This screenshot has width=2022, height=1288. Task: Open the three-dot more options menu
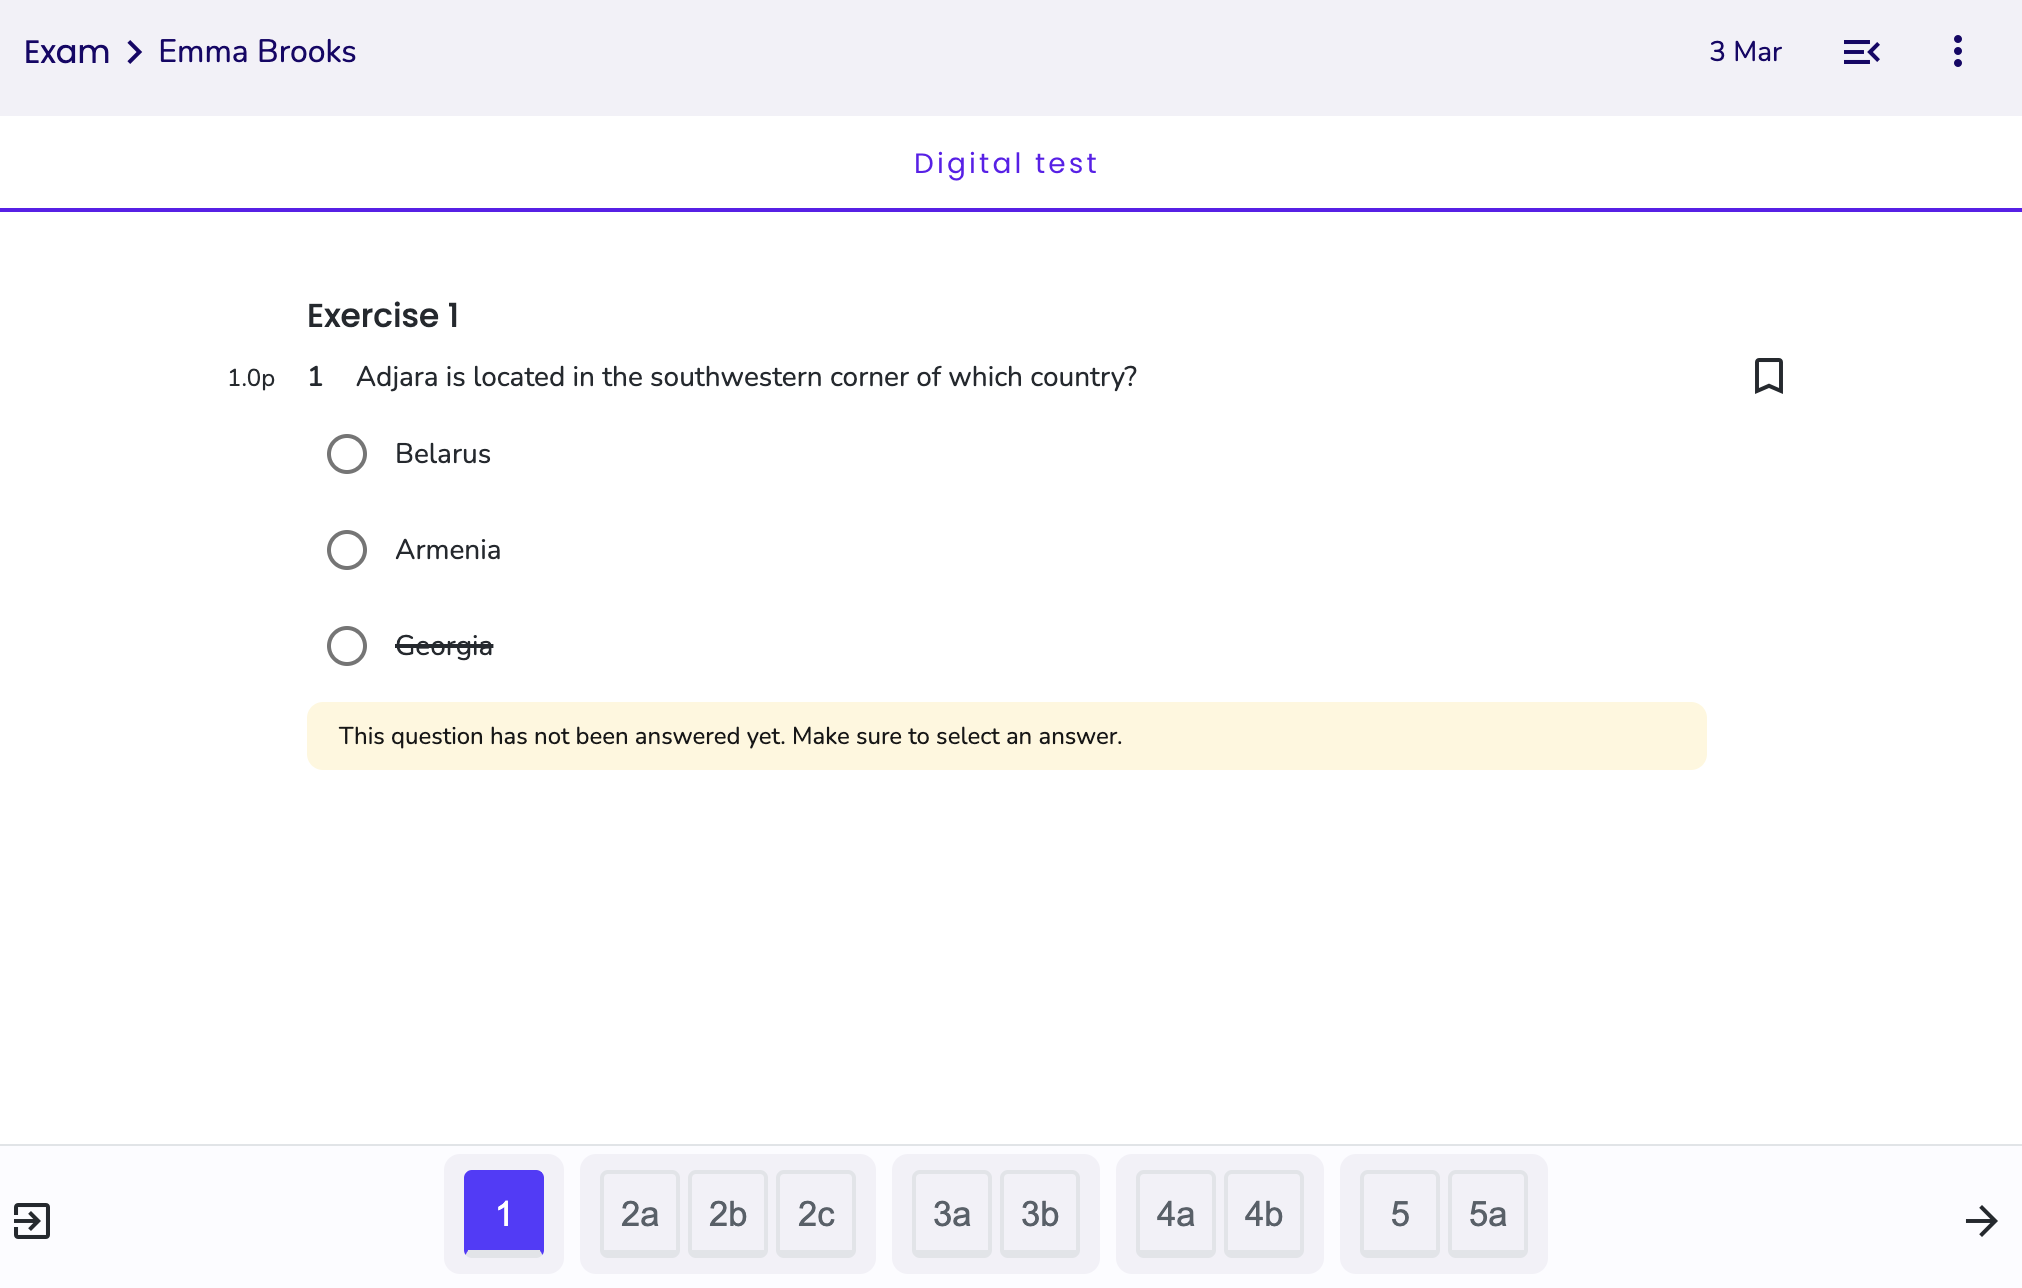pos(1957,51)
